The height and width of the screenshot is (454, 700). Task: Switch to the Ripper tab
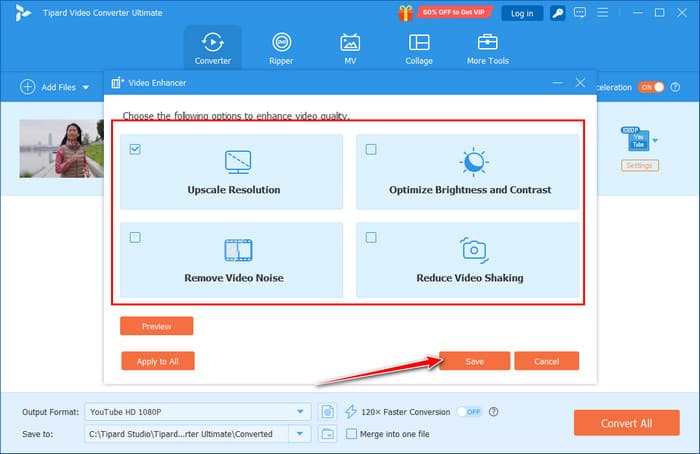click(282, 49)
